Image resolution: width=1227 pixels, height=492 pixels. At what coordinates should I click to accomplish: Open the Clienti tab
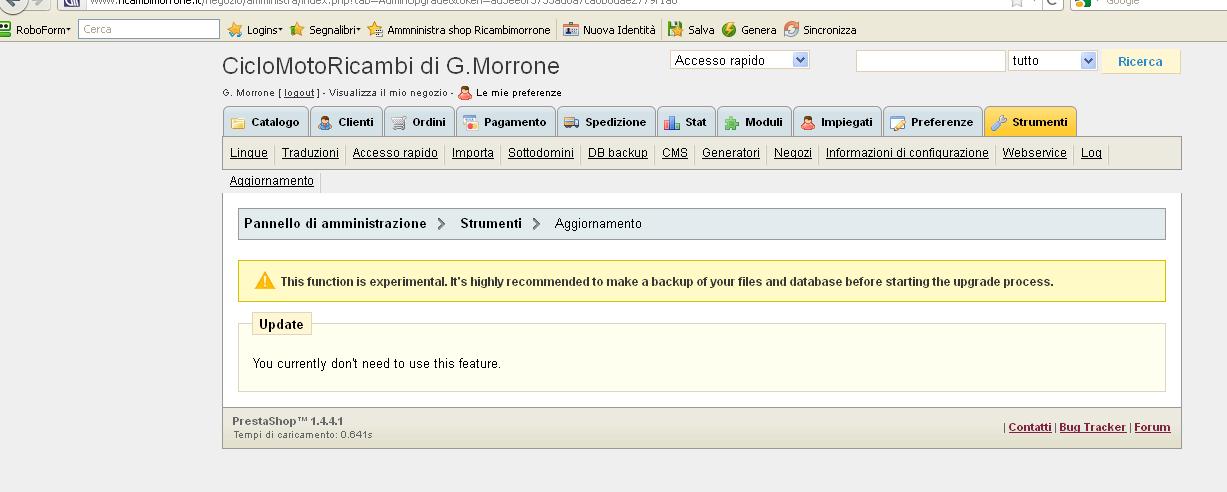coord(345,122)
